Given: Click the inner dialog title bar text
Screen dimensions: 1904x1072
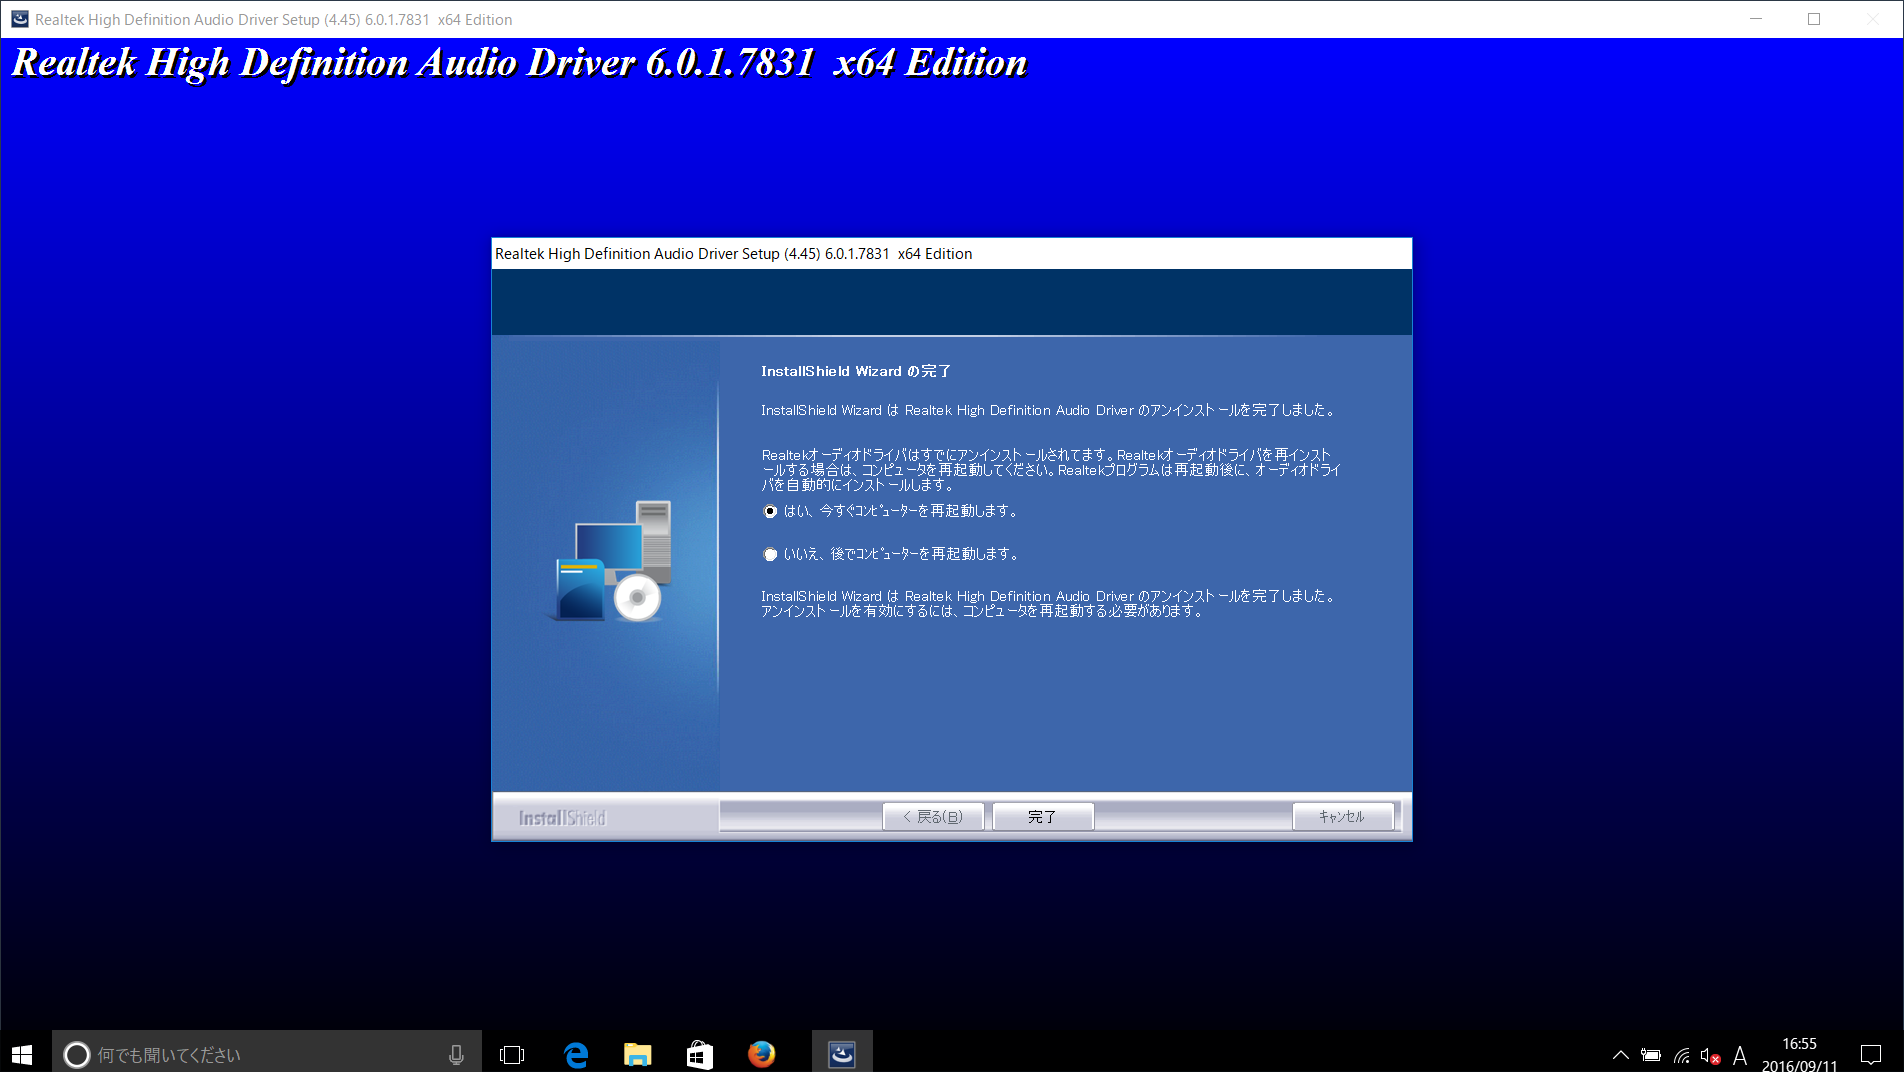Looking at the screenshot, I should pyautogui.click(x=733, y=254).
